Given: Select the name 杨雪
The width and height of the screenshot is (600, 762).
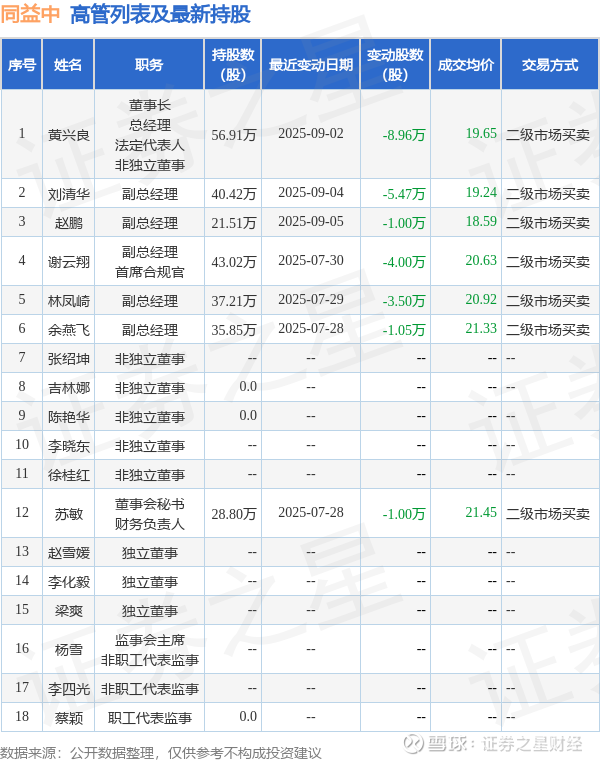Looking at the screenshot, I should pyautogui.click(x=69, y=649).
